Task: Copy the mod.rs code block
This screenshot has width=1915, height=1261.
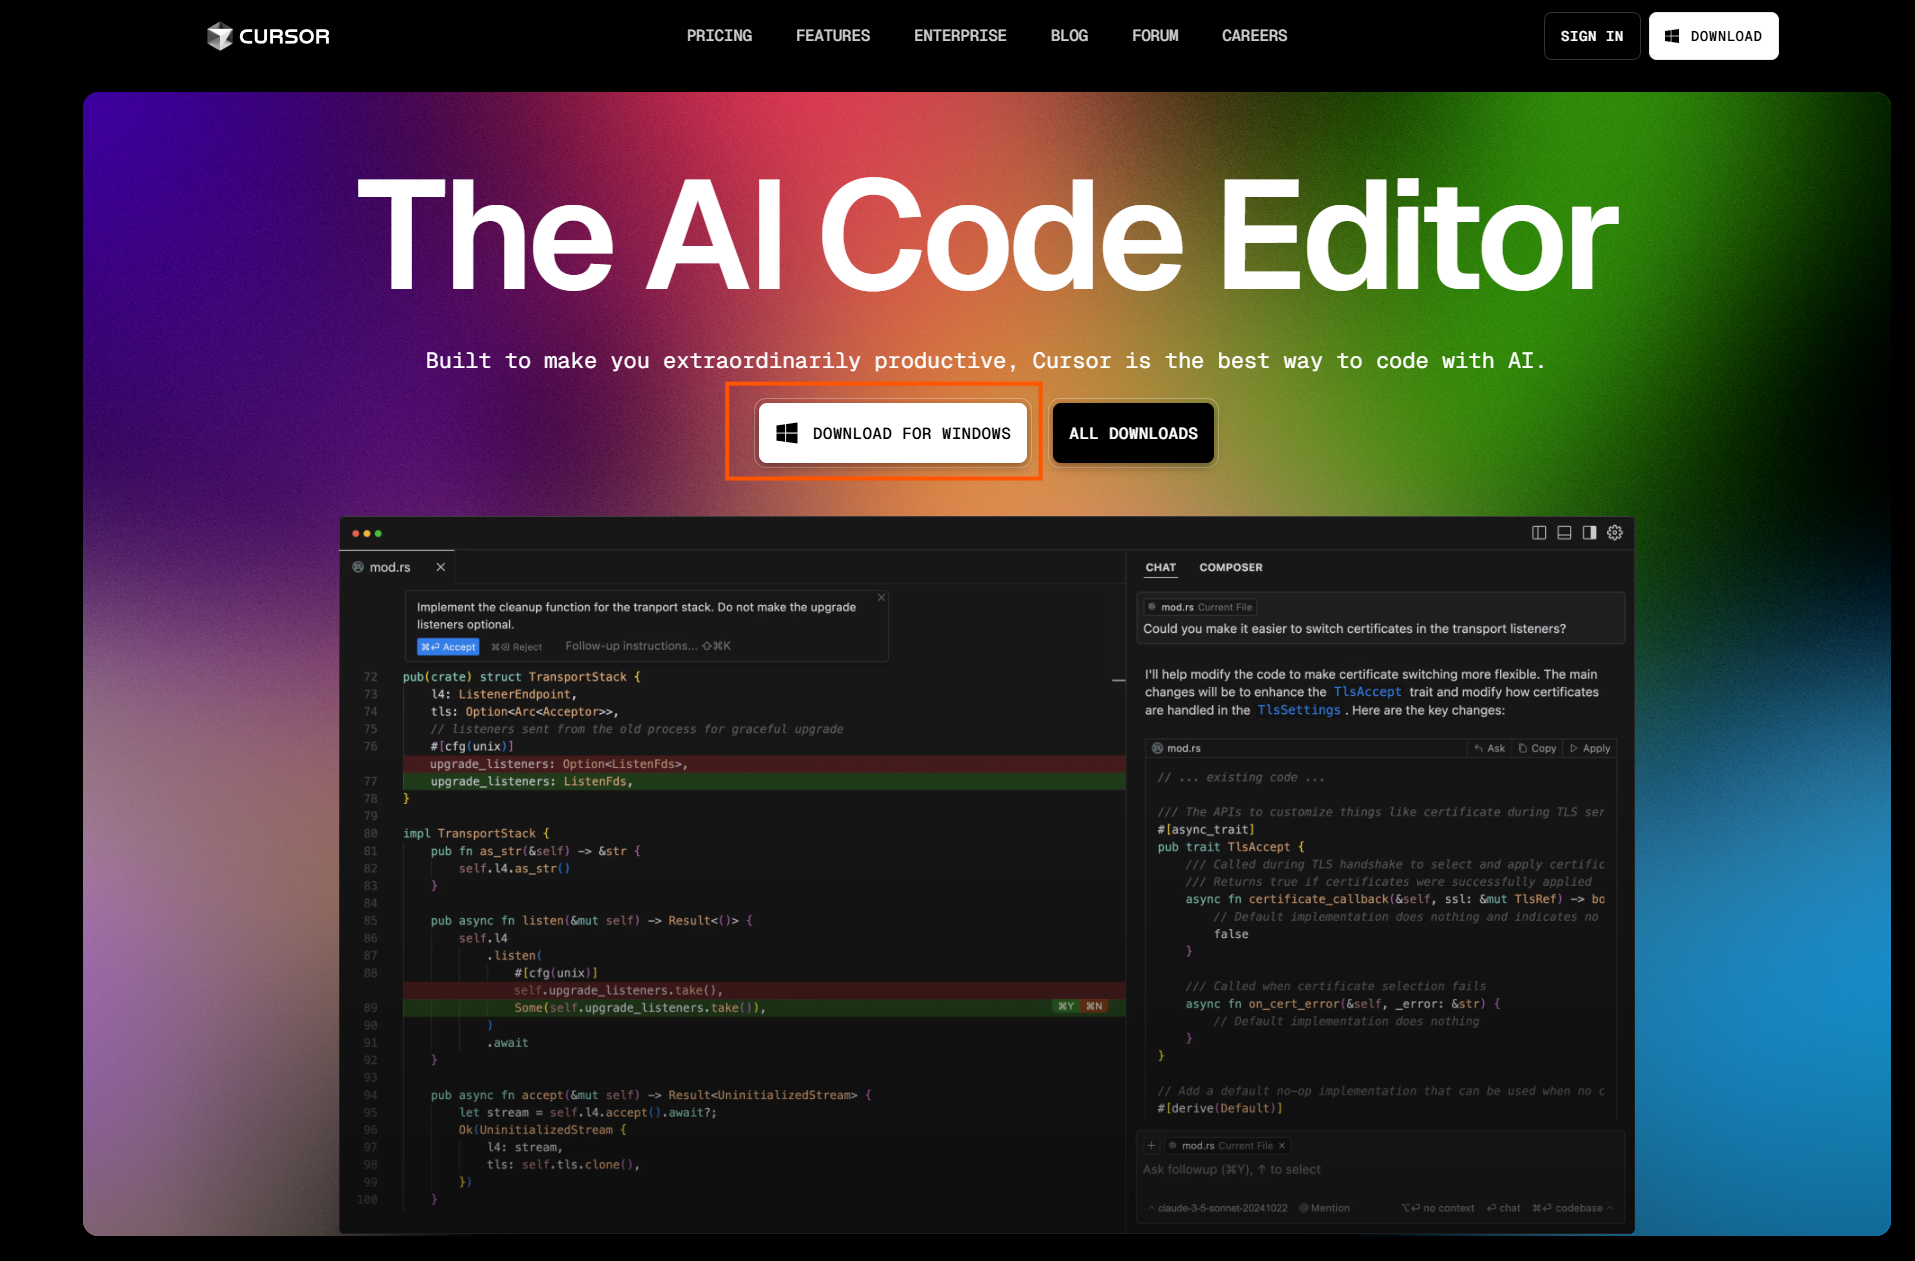Action: point(1537,748)
